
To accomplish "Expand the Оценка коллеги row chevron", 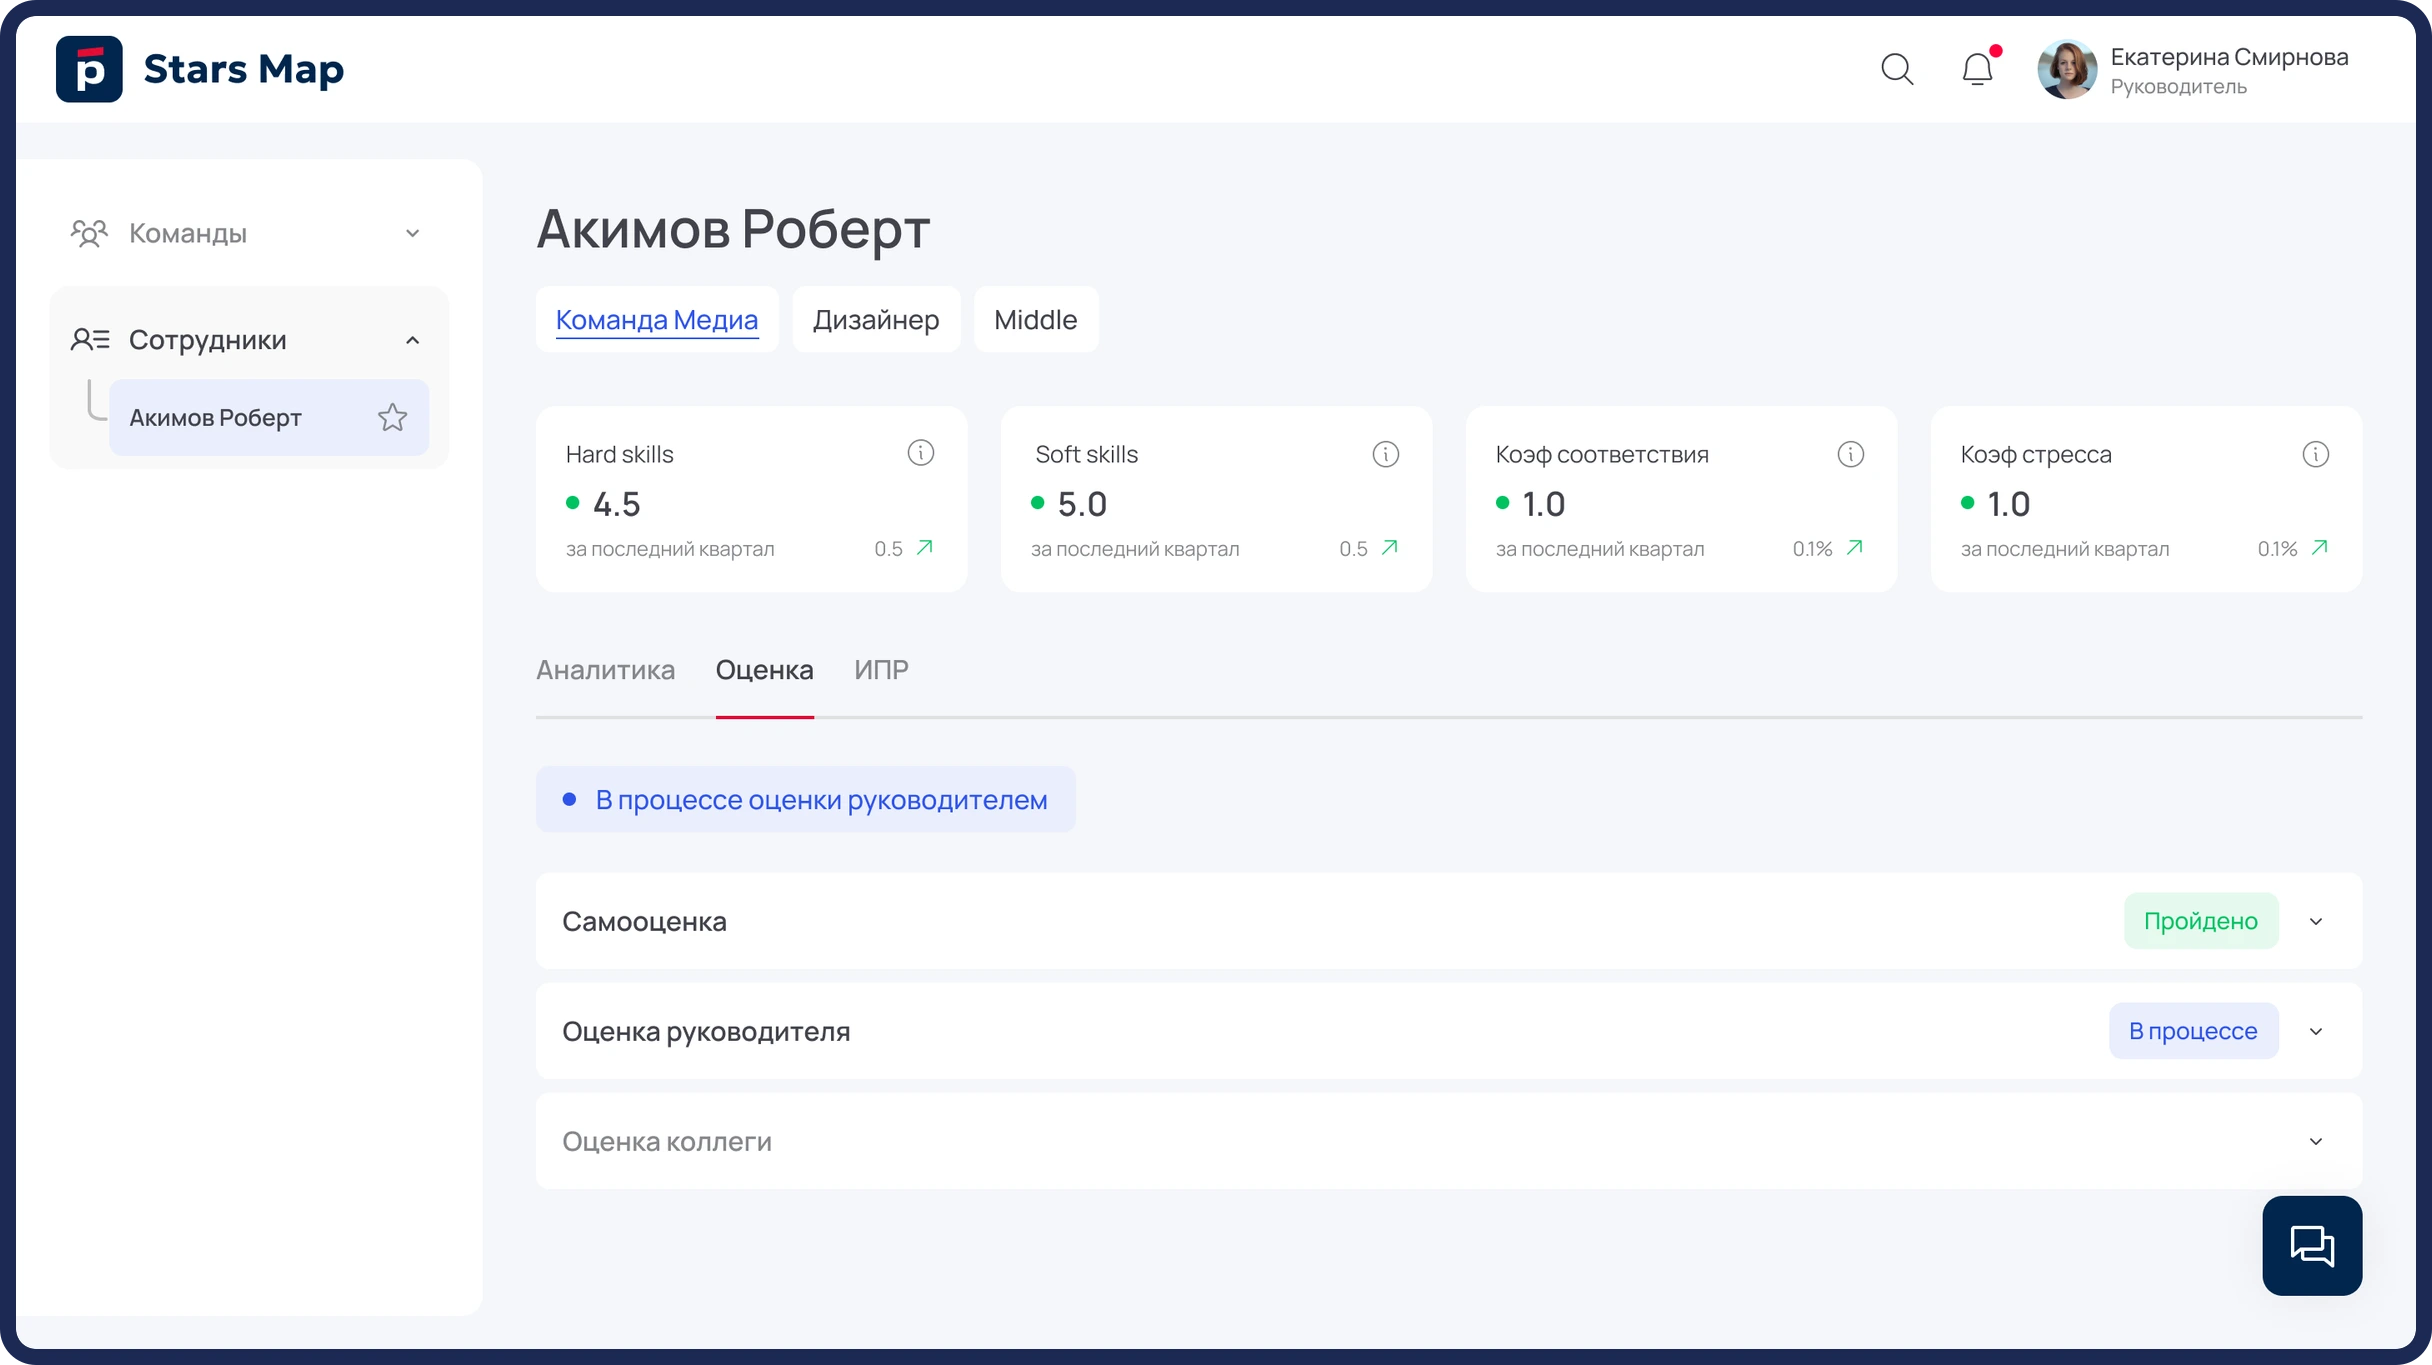I will (x=2316, y=1141).
